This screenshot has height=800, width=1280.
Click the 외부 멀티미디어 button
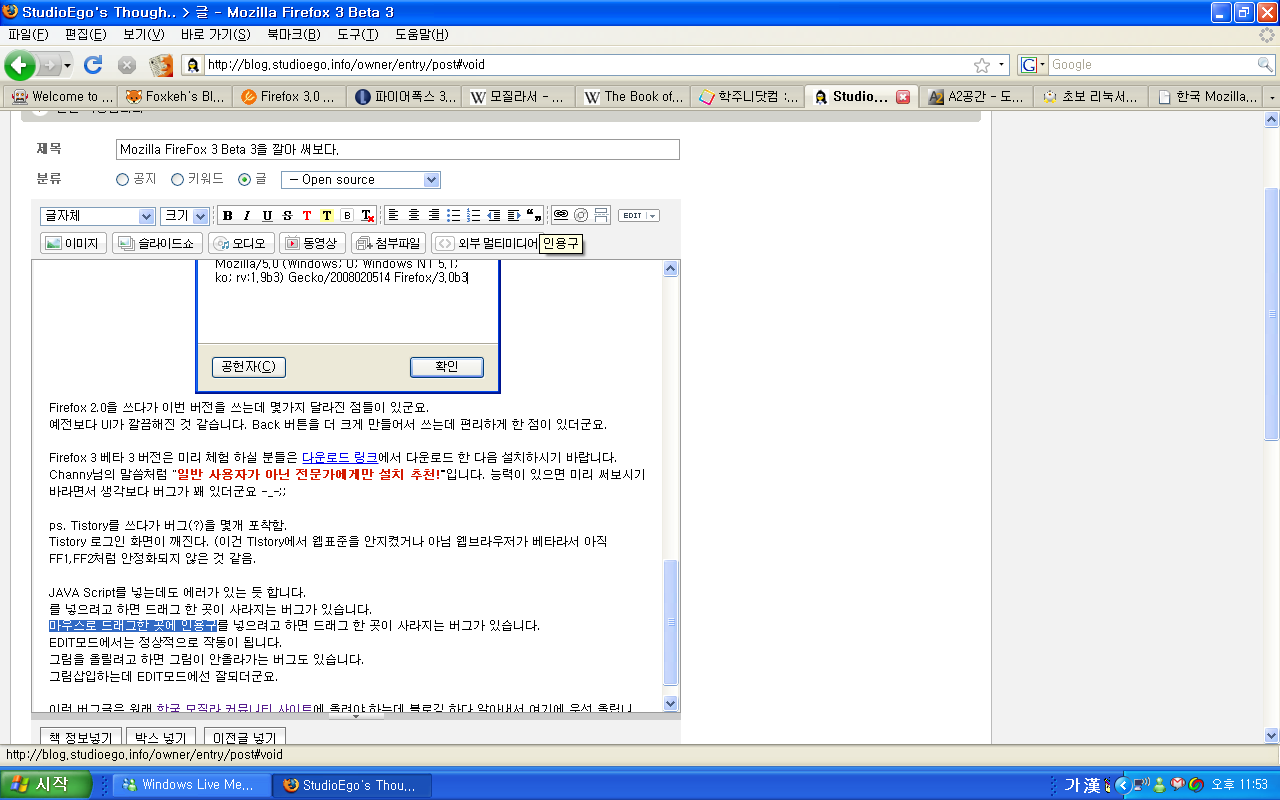tap(487, 243)
